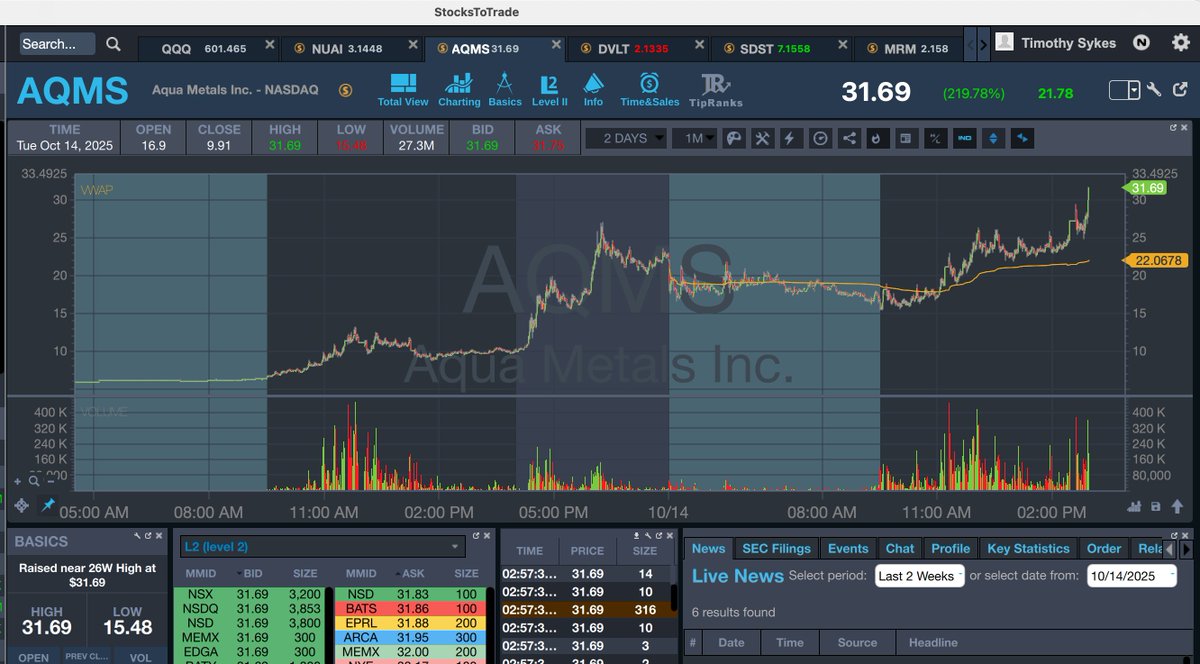
Task: Open the Charting module
Action: coord(459,89)
